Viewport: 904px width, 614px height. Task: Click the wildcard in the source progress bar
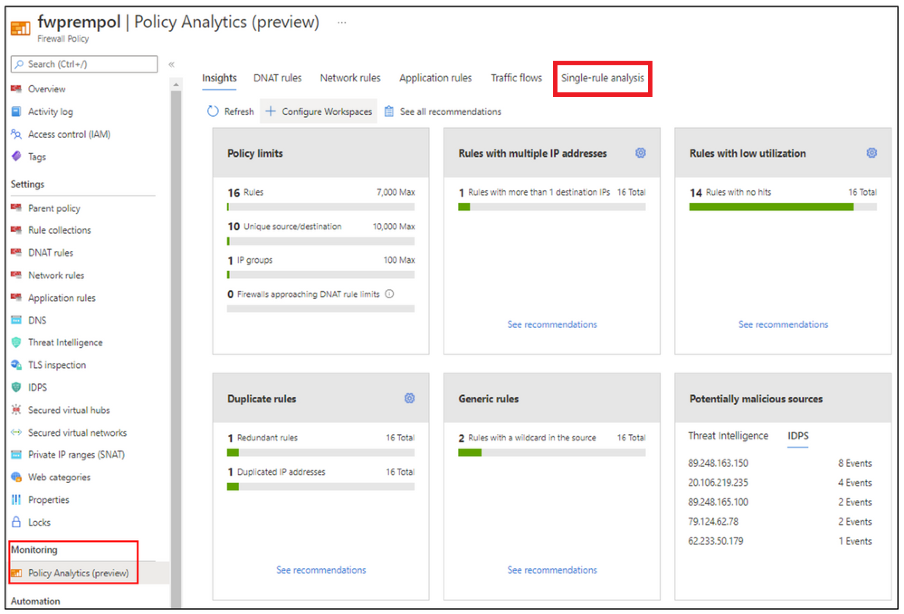click(x=552, y=453)
